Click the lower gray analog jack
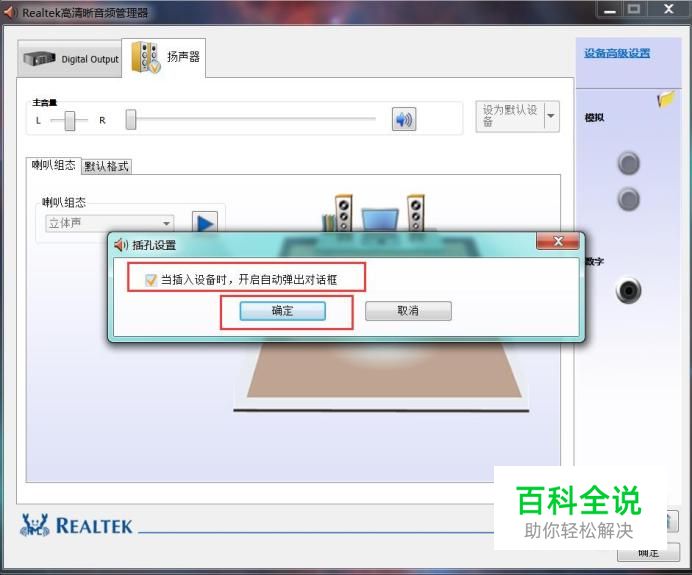The height and width of the screenshot is (575, 692). [628, 199]
